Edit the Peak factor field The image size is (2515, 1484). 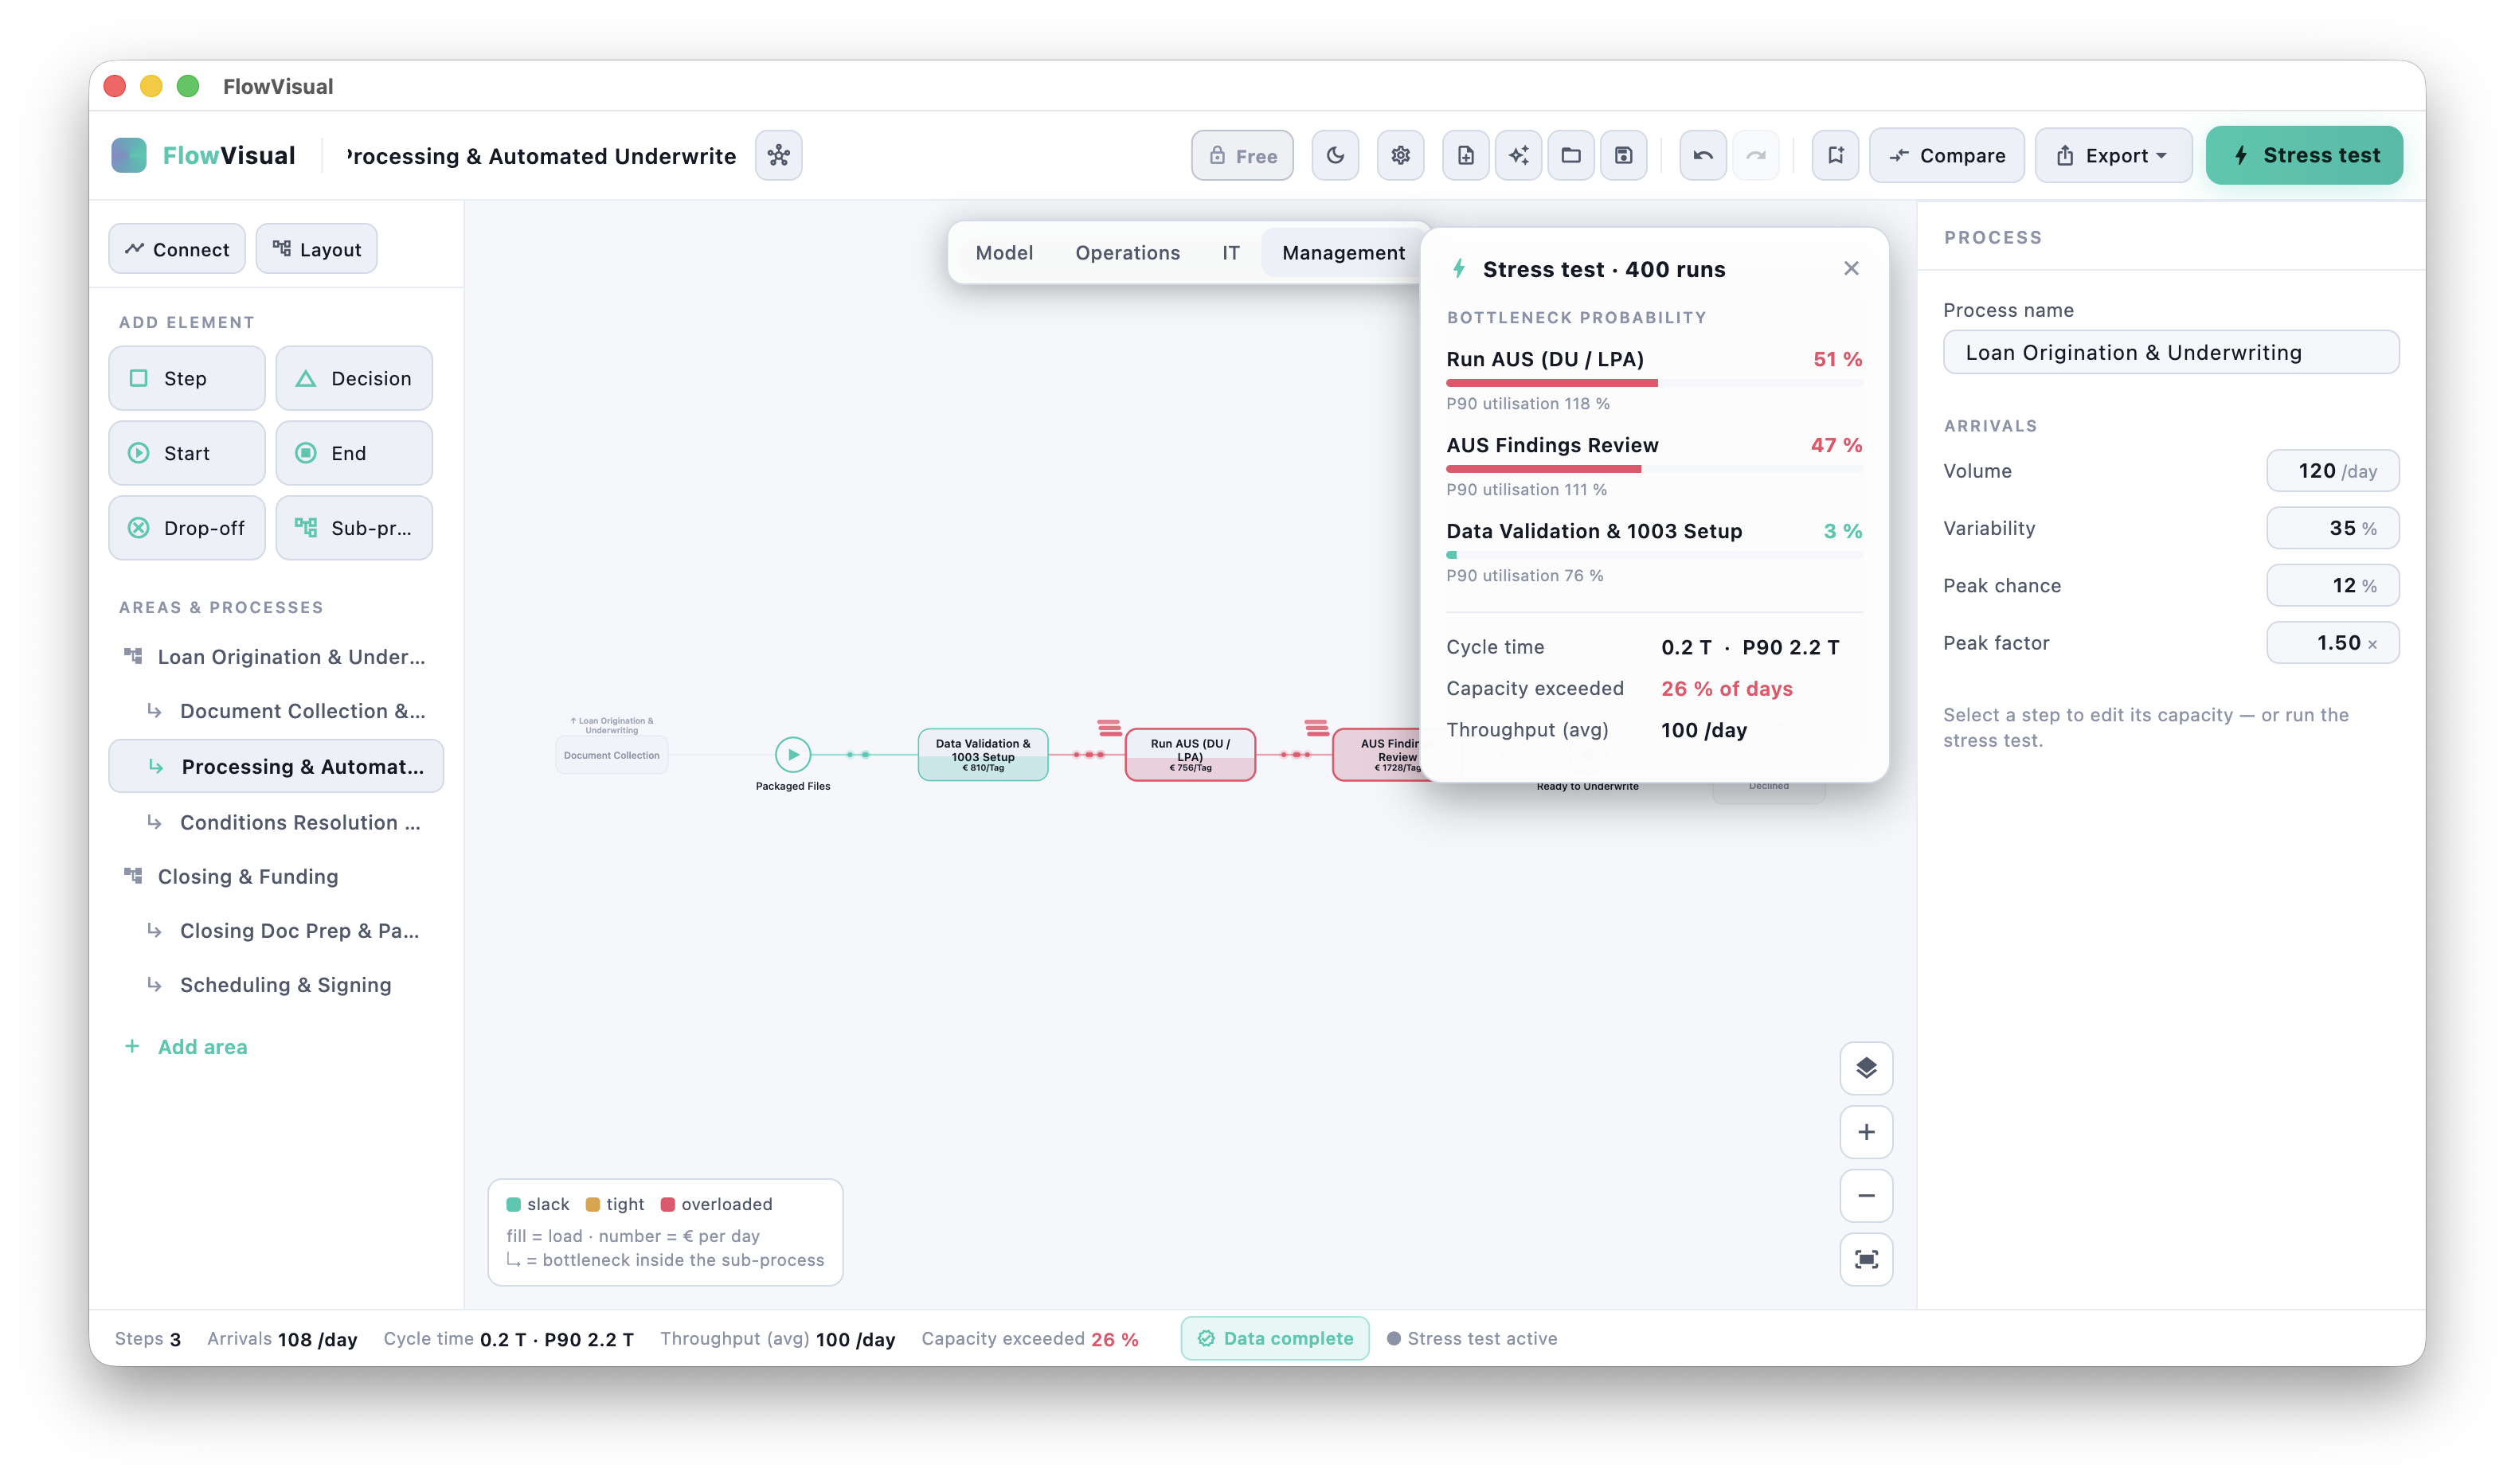pyautogui.click(x=2332, y=643)
